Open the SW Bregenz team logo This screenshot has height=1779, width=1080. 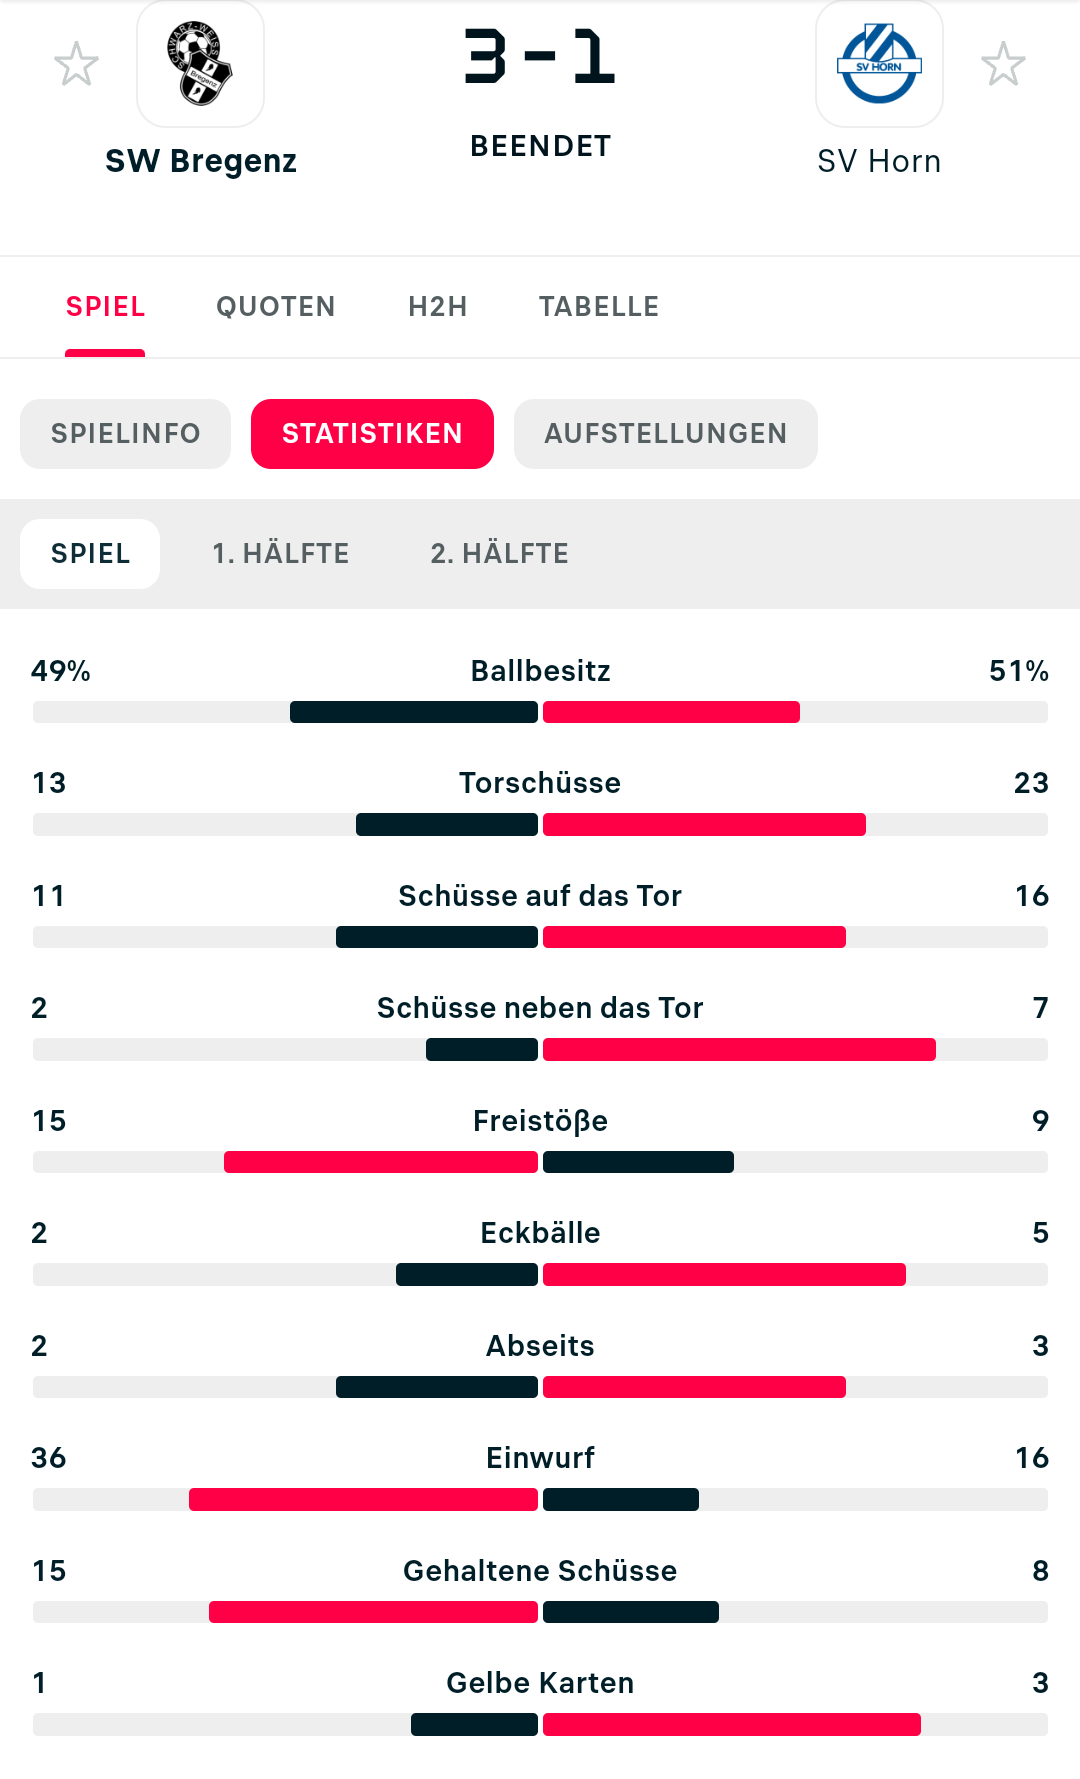click(200, 64)
